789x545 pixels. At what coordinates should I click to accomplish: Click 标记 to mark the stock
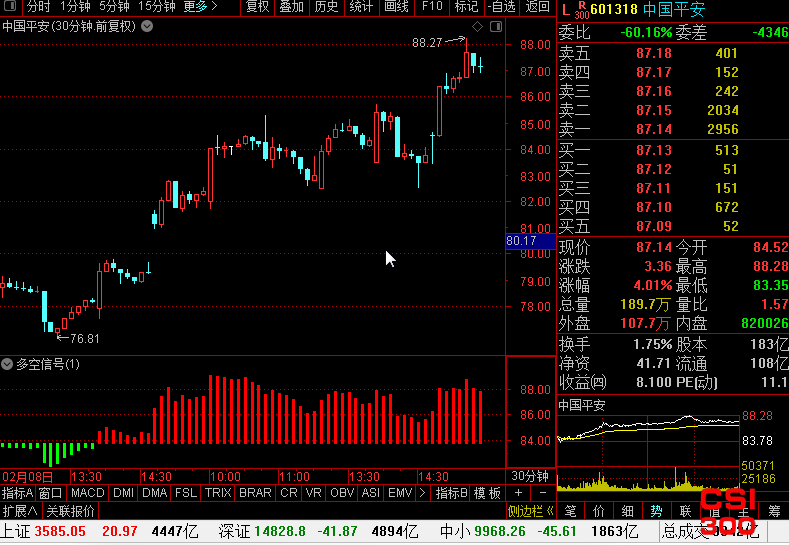click(466, 7)
